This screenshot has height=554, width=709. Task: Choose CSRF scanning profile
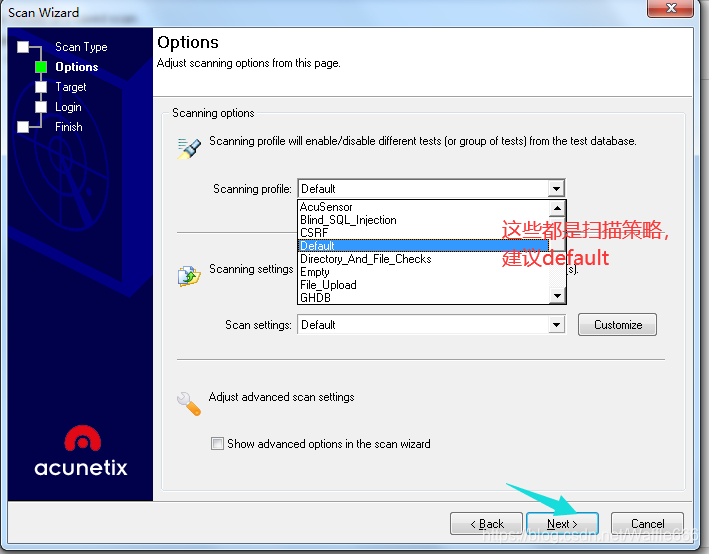pos(423,233)
